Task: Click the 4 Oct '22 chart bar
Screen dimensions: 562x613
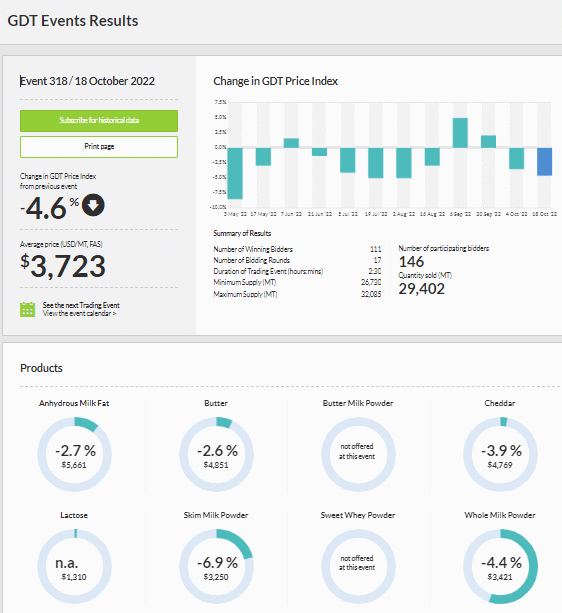Action: click(516, 158)
